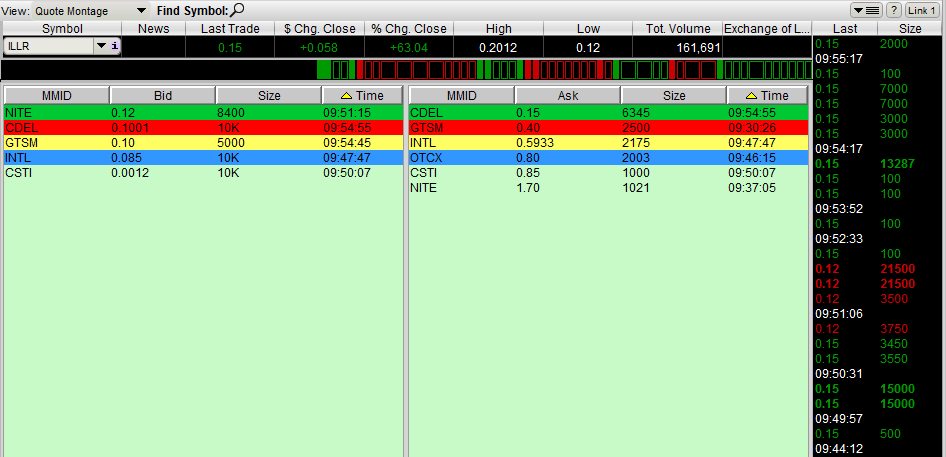
Task: Click into the ILLR symbol input field
Action: coord(49,46)
